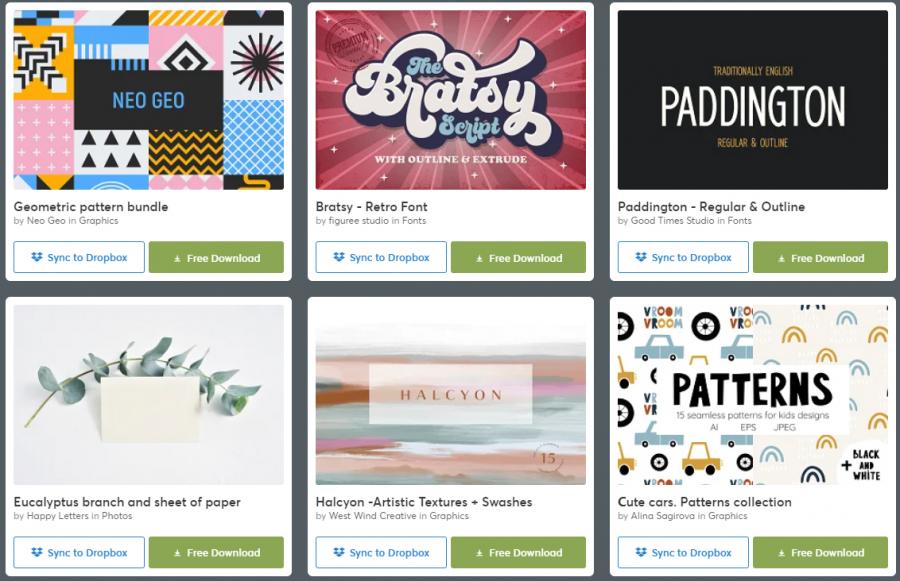Open Eucalyptus branch and sheet of paper title
900x581 pixels.
point(127,502)
